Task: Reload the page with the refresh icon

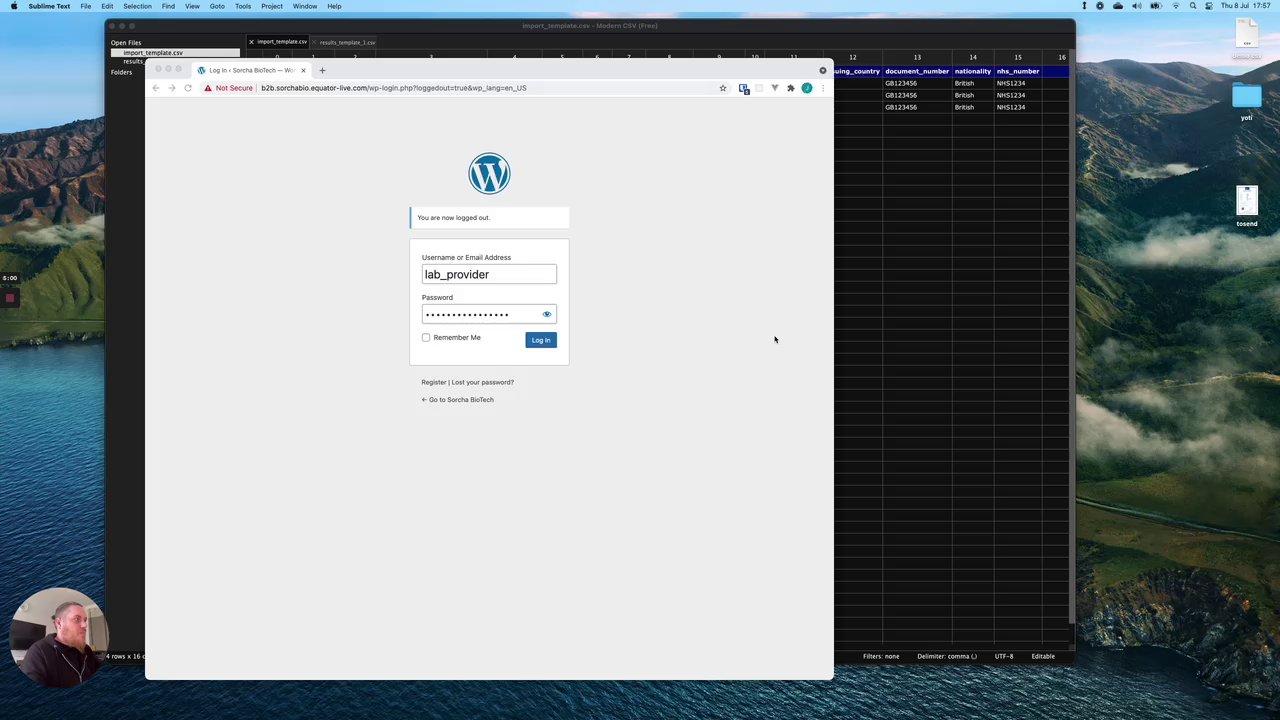Action: tap(187, 88)
